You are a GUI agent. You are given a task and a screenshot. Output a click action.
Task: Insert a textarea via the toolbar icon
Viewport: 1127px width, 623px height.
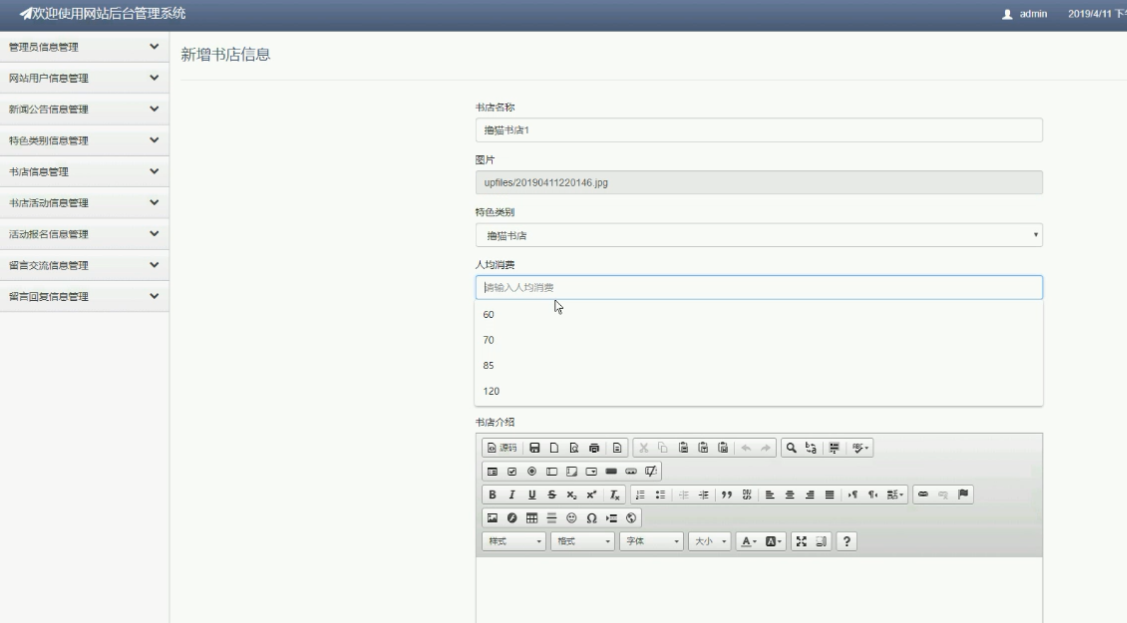tap(571, 471)
